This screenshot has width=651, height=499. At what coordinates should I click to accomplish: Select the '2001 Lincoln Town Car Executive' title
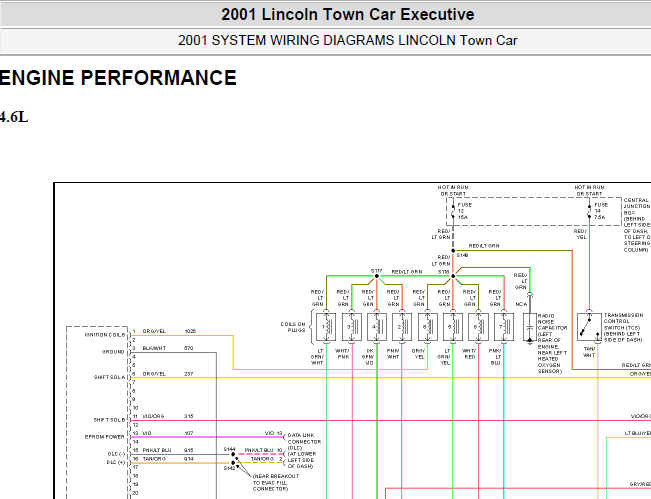[348, 15]
